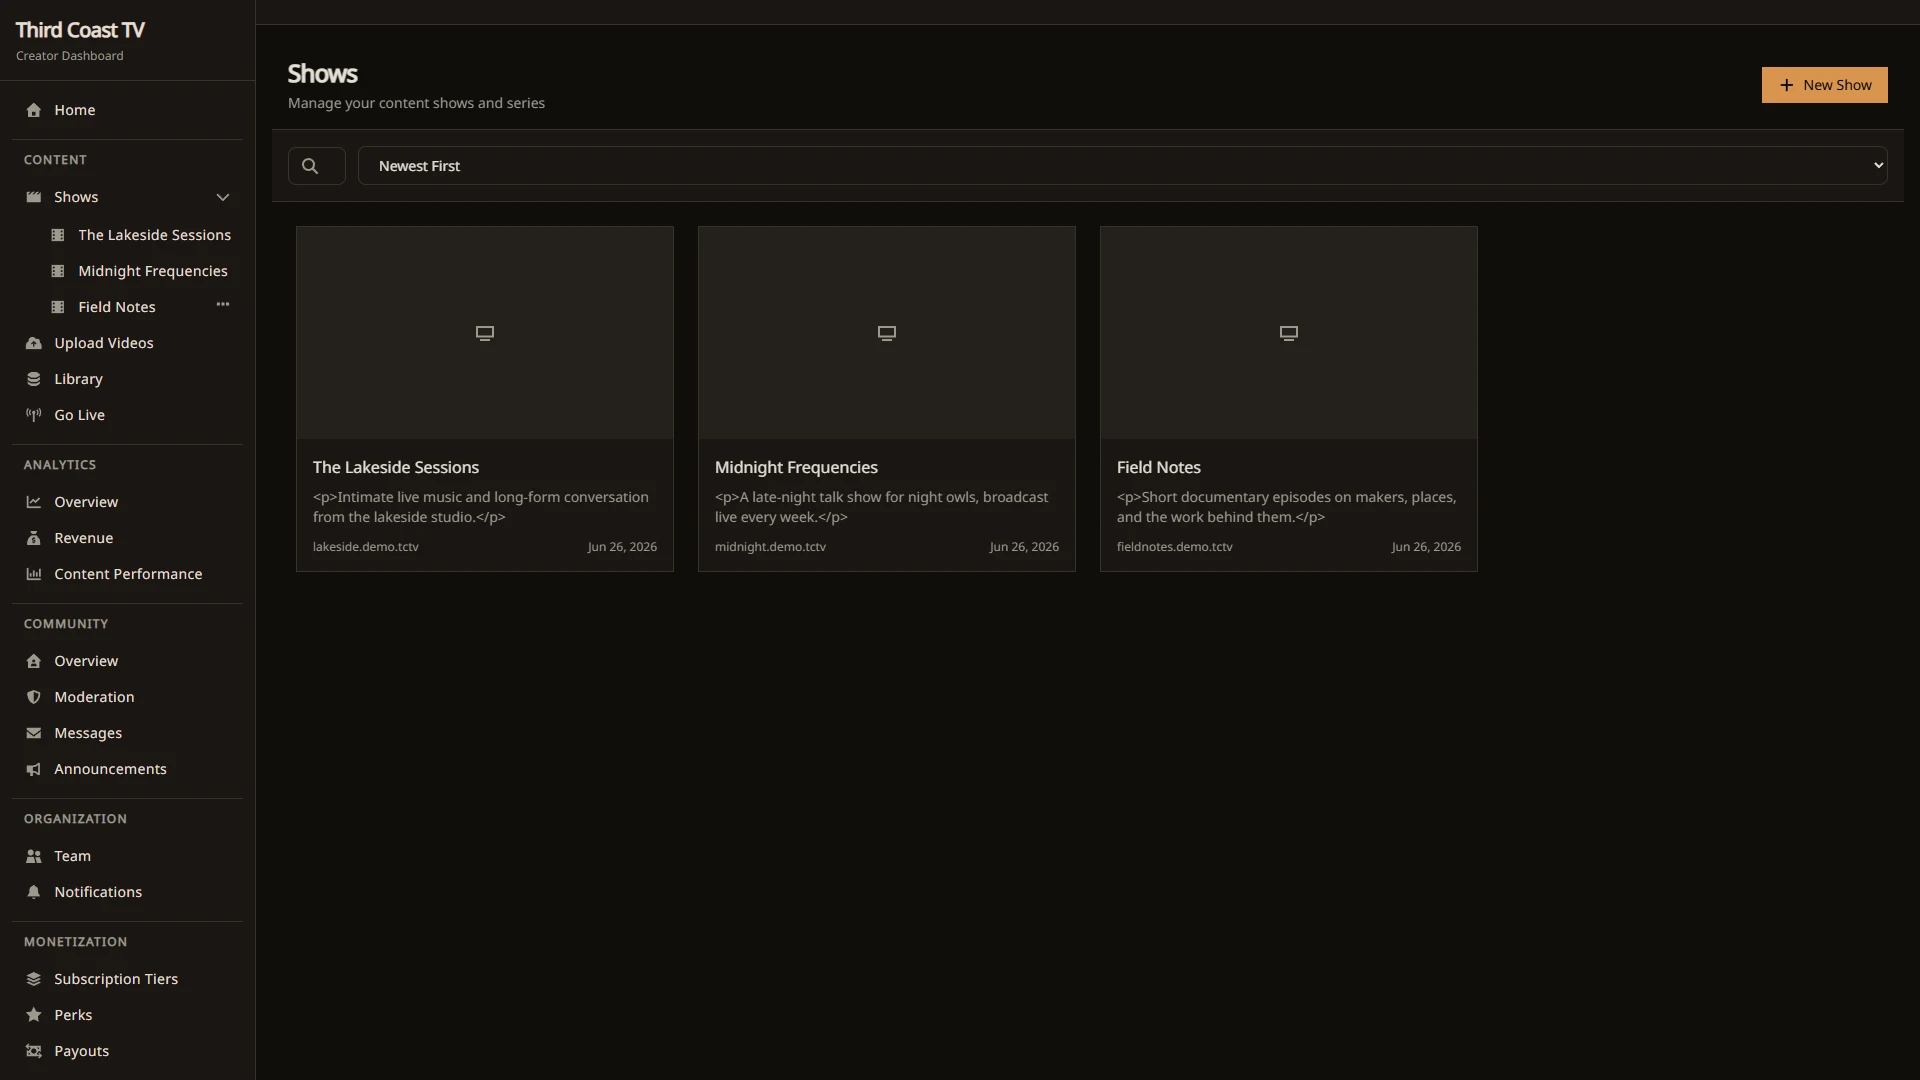Click the Midnight Frequencies card thumbnail

point(887,333)
